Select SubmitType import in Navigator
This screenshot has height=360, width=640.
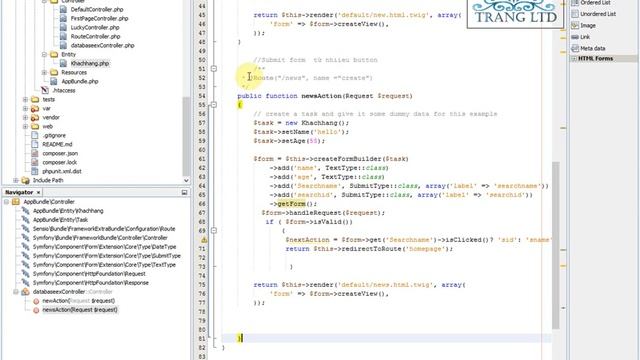(x=107, y=256)
